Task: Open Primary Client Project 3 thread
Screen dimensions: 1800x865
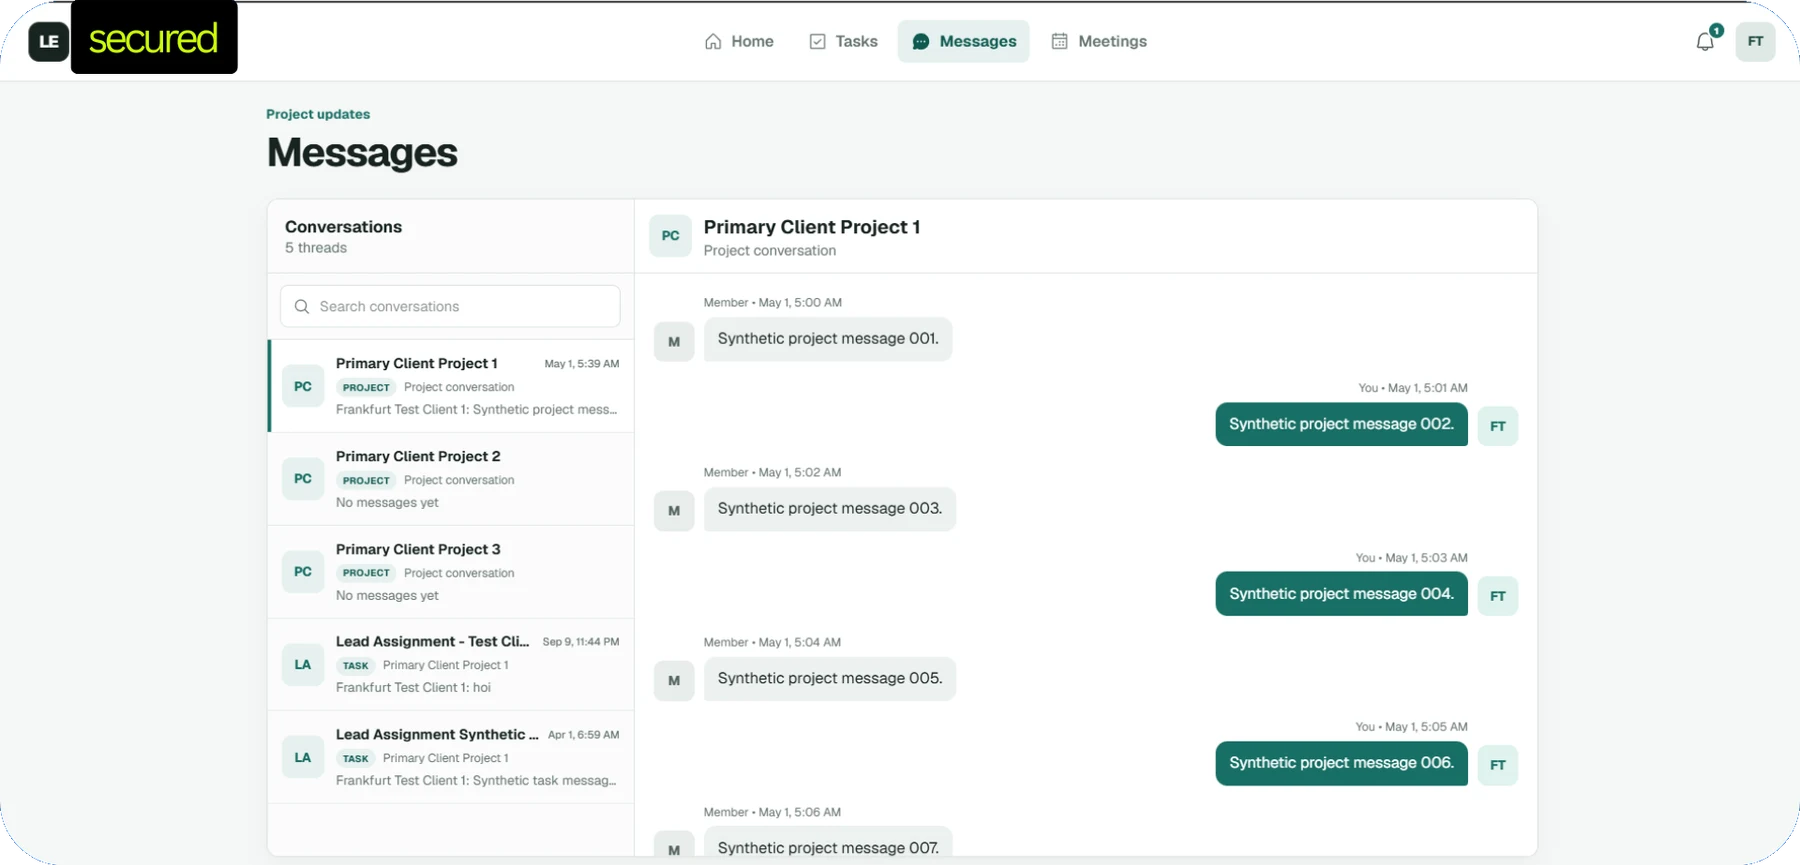Action: point(451,572)
